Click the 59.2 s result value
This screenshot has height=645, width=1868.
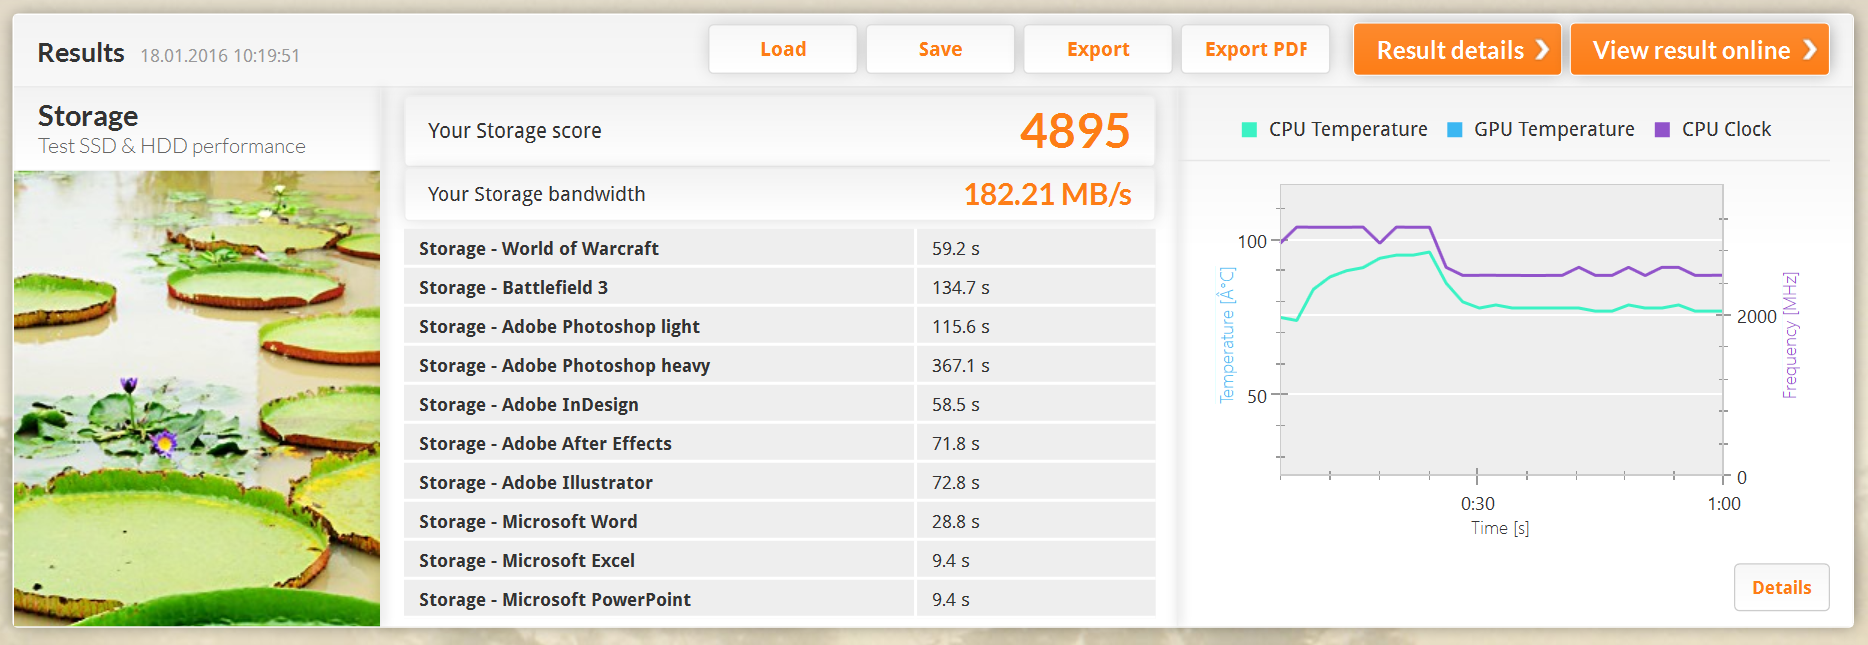point(955,248)
